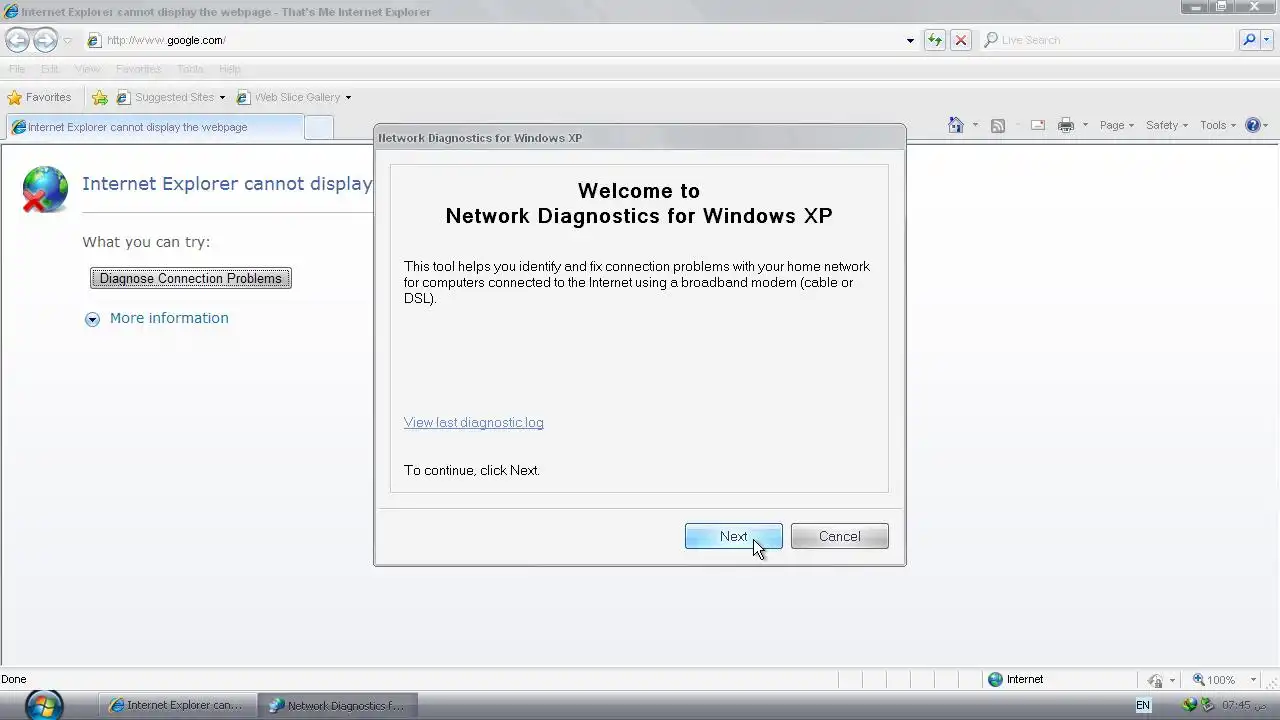The width and height of the screenshot is (1280, 720).
Task: Click the Live Search input box
Action: (1108, 40)
